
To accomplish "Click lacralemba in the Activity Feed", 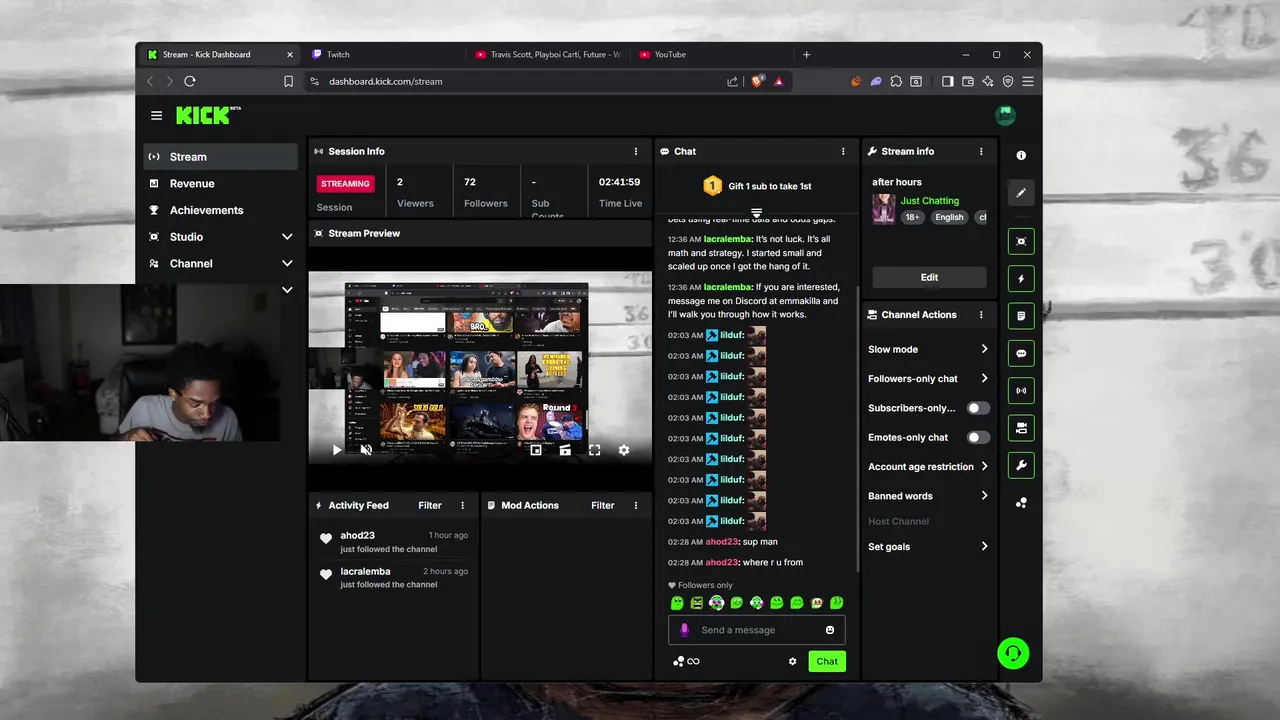I will 365,571.
